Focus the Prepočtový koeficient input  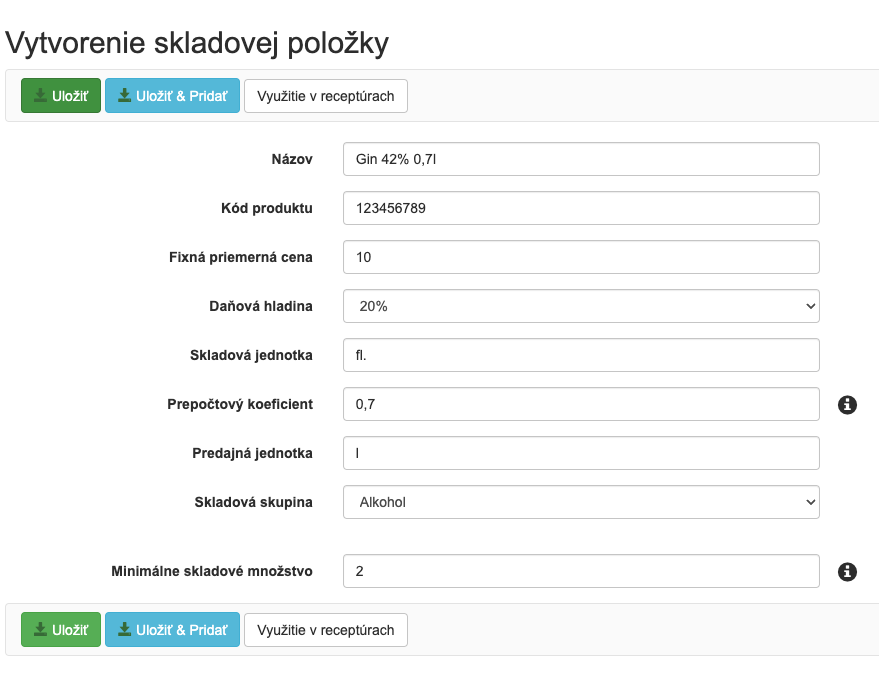581,404
